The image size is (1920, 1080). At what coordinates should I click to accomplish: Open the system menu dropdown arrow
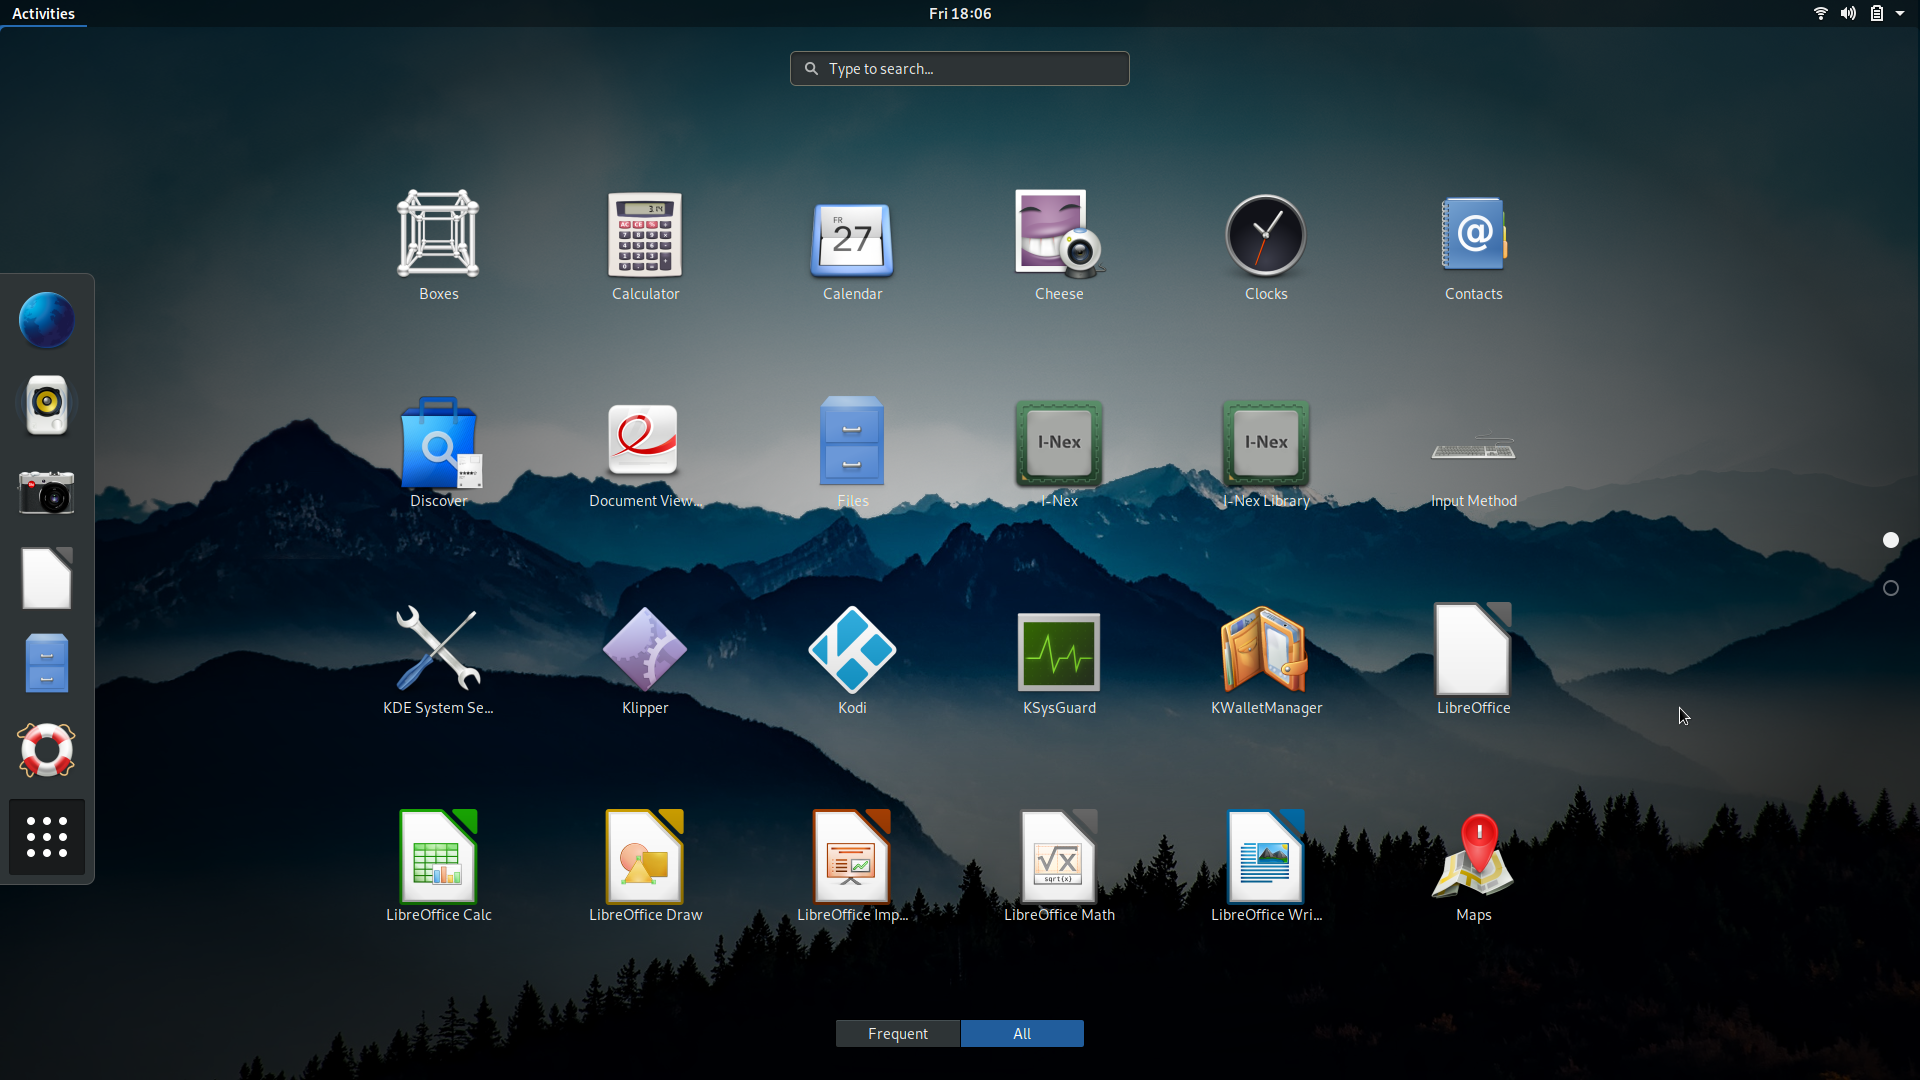[1900, 14]
